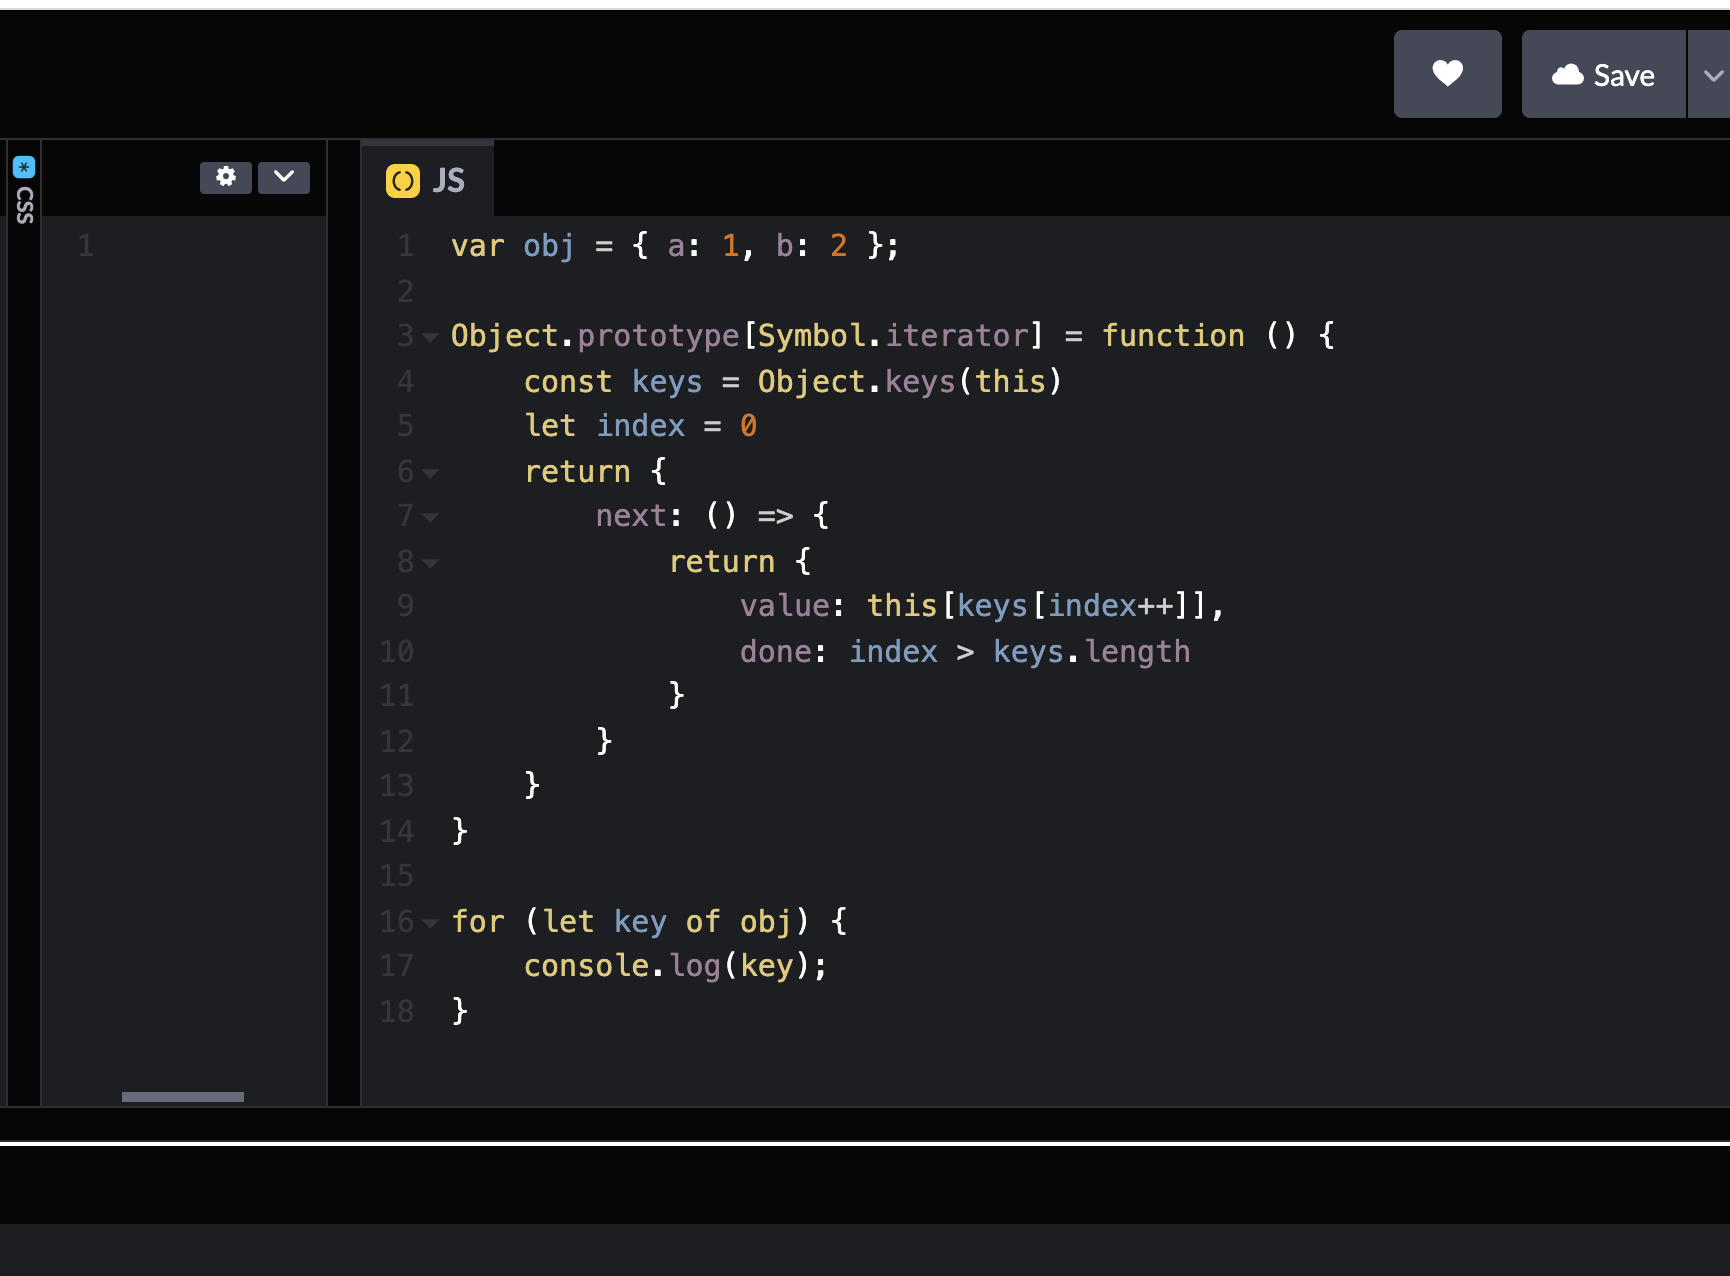Open the Save options dropdown arrow
This screenshot has width=1730, height=1276.
coord(1711,74)
